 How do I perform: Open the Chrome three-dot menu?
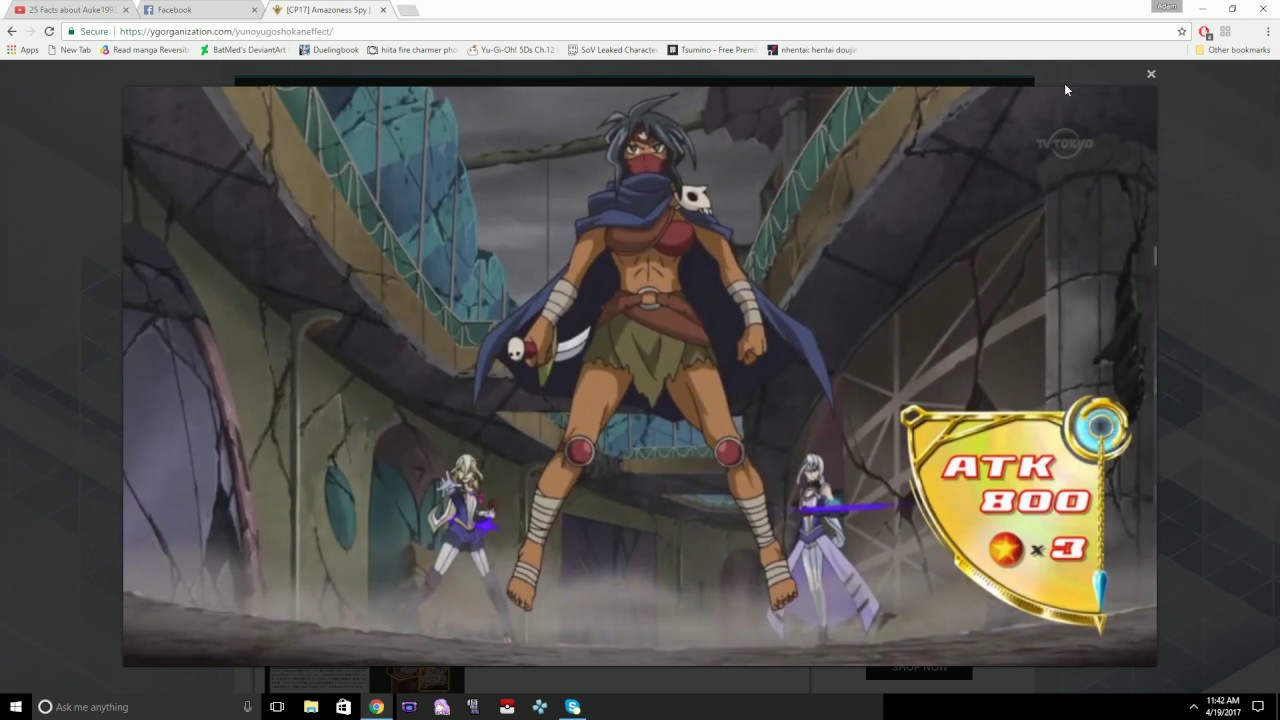click(x=1268, y=31)
